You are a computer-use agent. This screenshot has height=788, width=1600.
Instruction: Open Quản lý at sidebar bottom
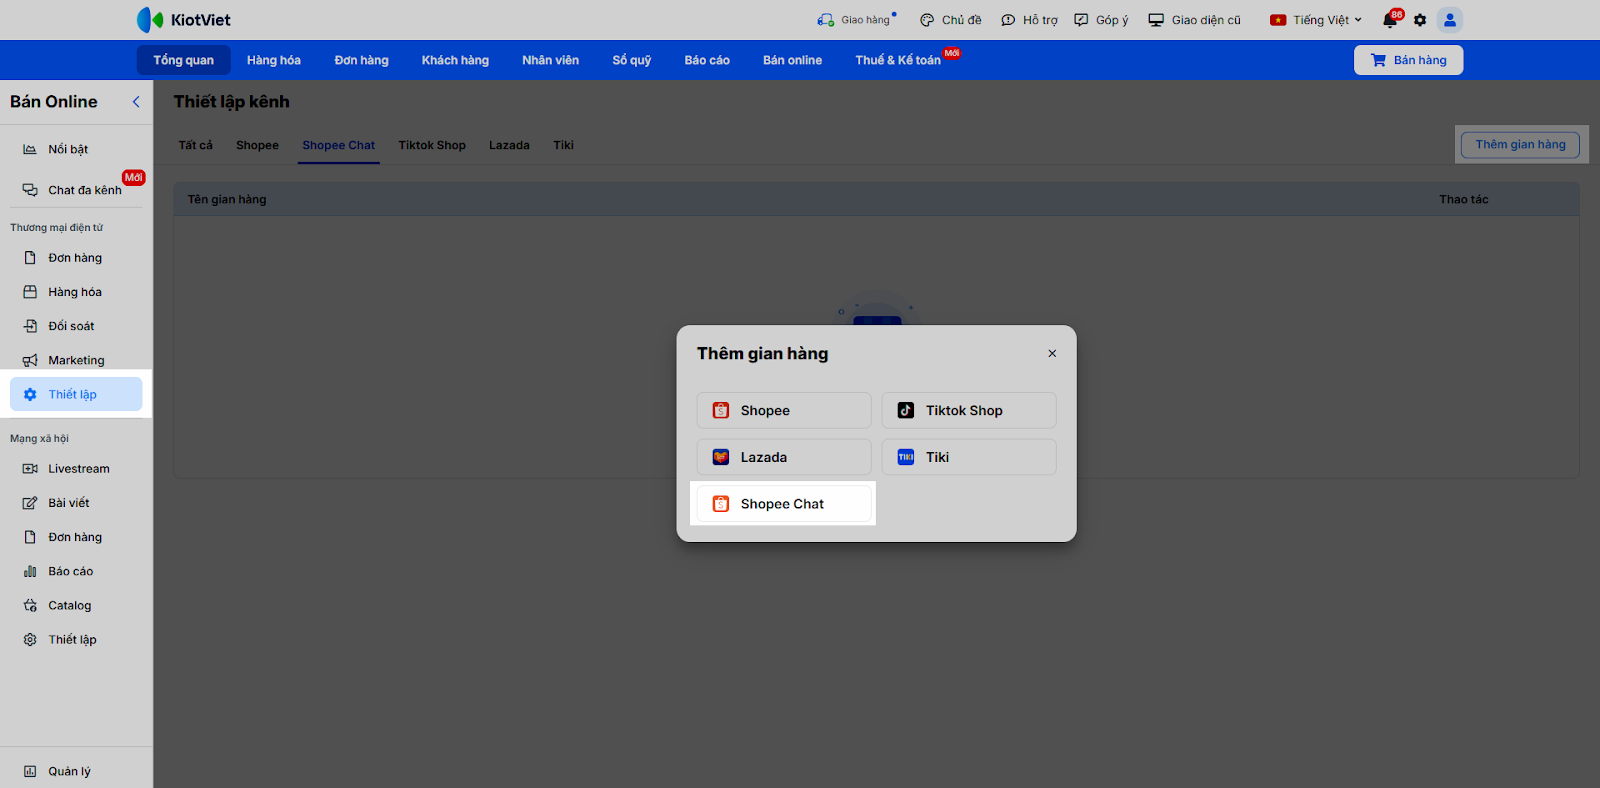[76, 771]
